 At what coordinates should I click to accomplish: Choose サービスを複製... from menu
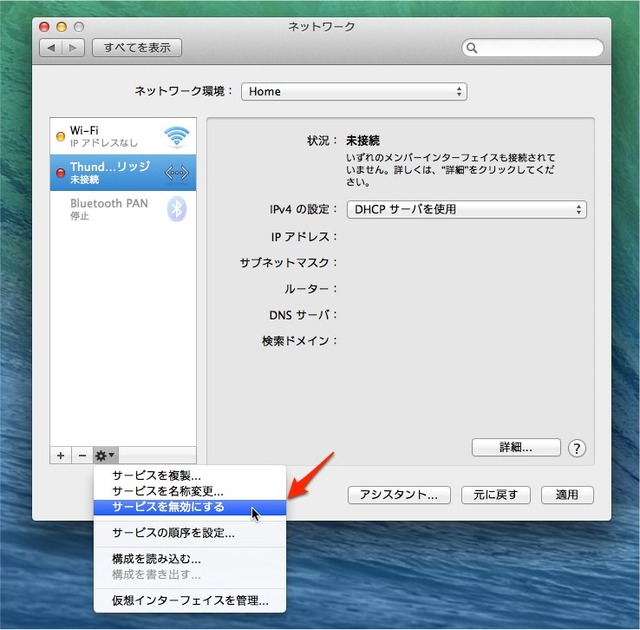click(x=190, y=476)
